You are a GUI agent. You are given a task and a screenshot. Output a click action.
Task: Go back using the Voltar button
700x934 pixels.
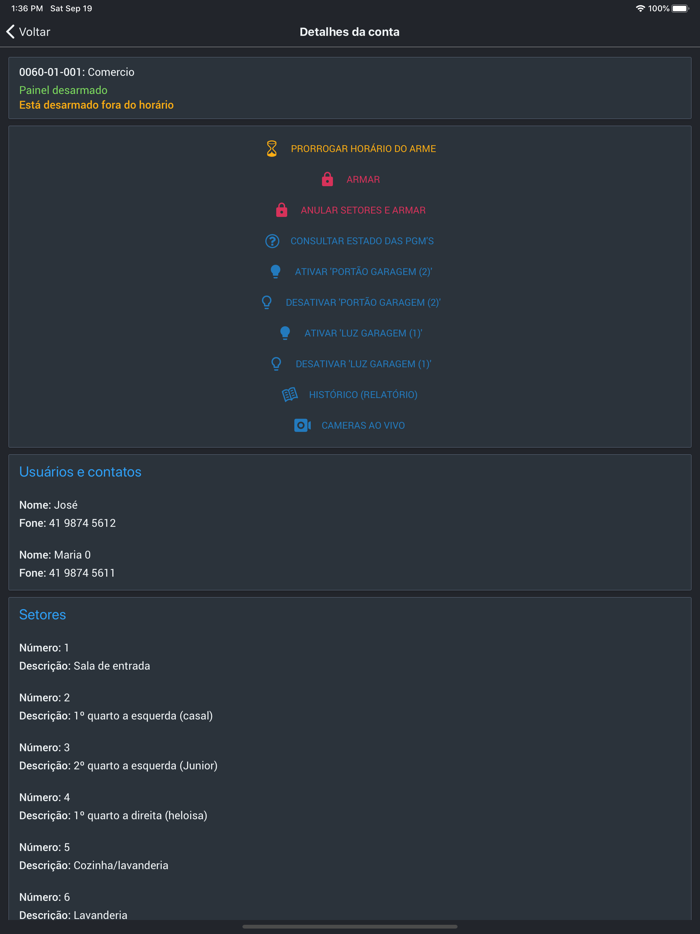tap(28, 32)
